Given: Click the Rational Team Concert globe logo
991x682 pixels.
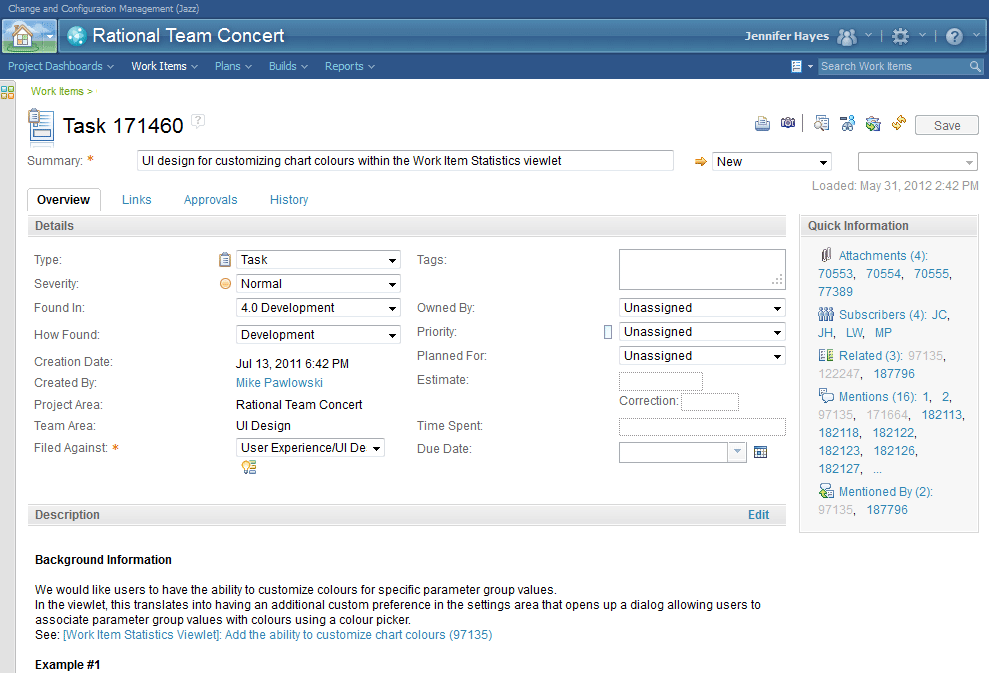Looking at the screenshot, I should pos(76,36).
